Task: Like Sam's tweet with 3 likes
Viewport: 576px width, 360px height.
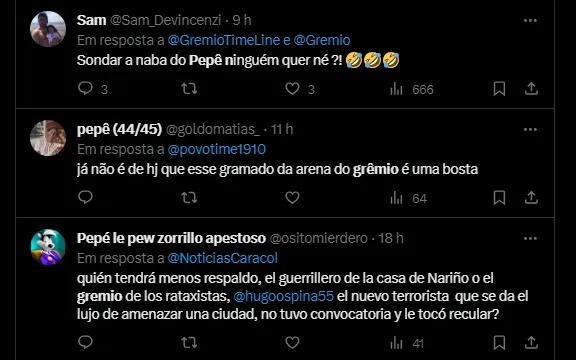Action: tap(292, 89)
